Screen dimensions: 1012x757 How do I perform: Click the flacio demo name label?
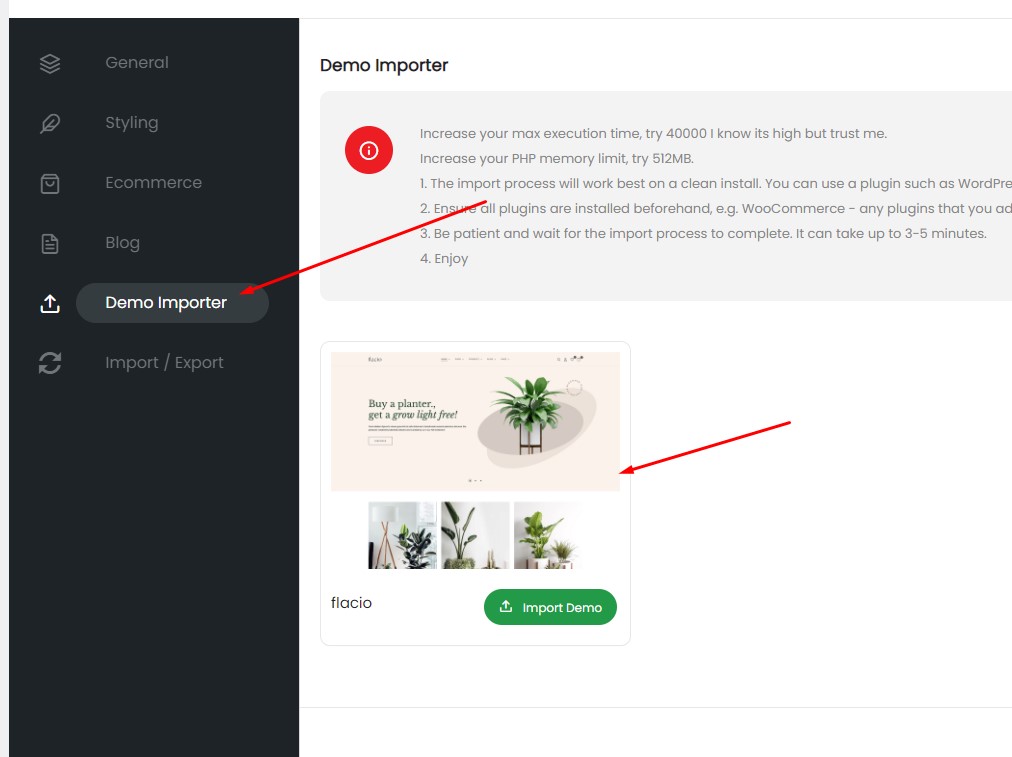tap(351, 603)
